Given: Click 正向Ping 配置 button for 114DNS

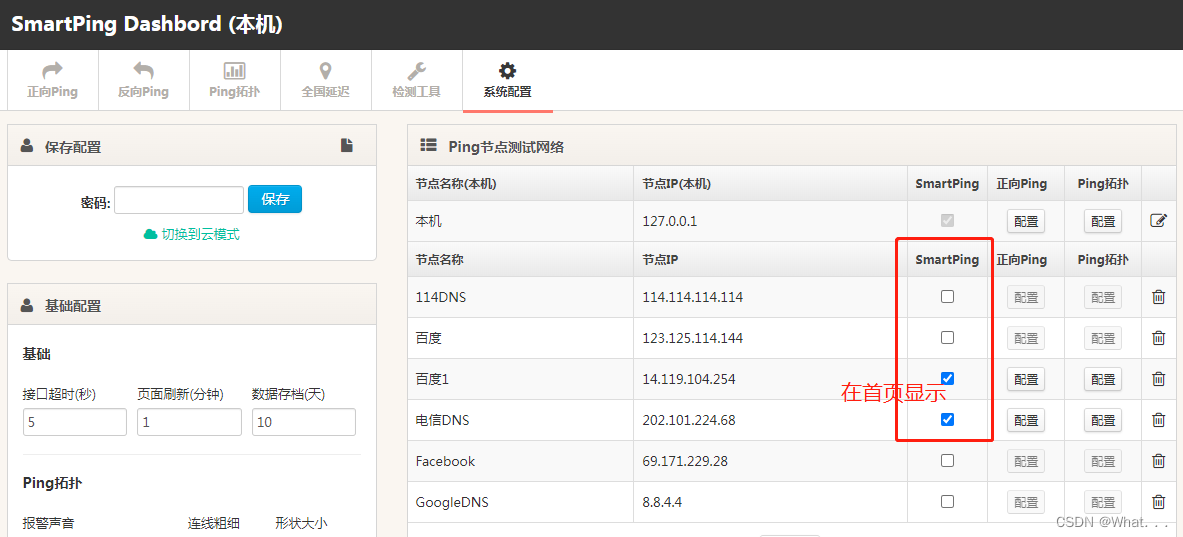Looking at the screenshot, I should [1026, 297].
